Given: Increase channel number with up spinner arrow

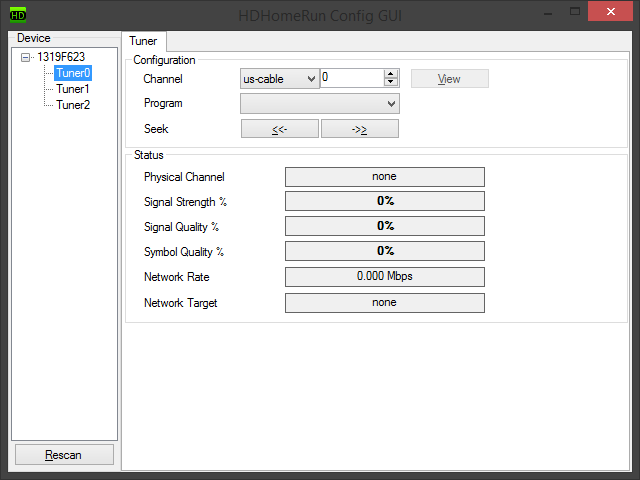Looking at the screenshot, I should point(391,74).
